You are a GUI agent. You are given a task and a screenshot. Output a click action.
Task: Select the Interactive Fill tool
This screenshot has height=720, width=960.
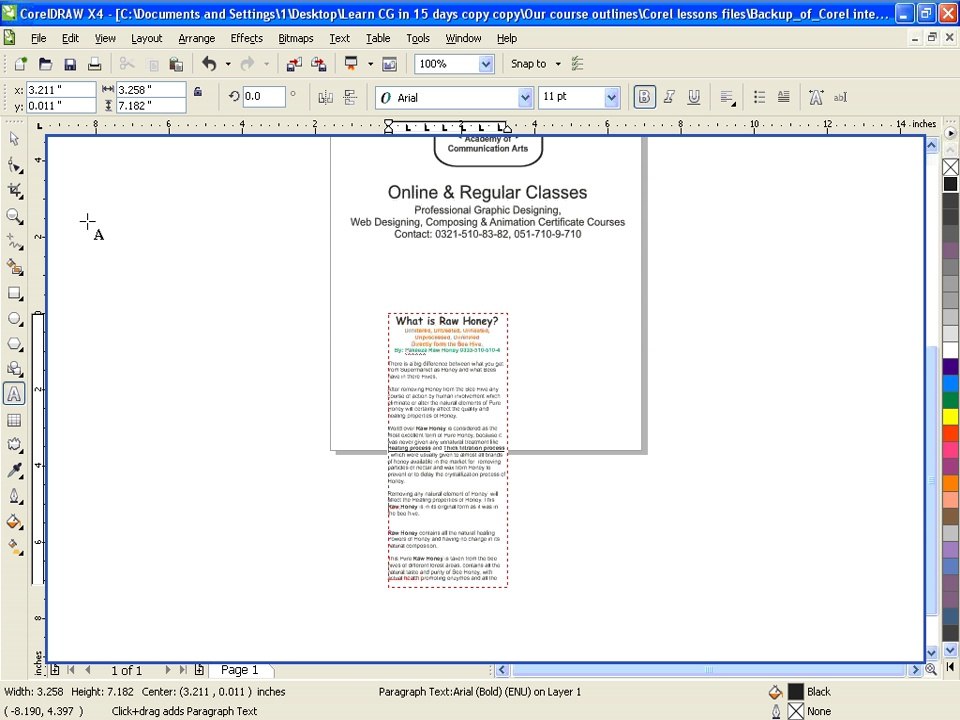tap(14, 546)
